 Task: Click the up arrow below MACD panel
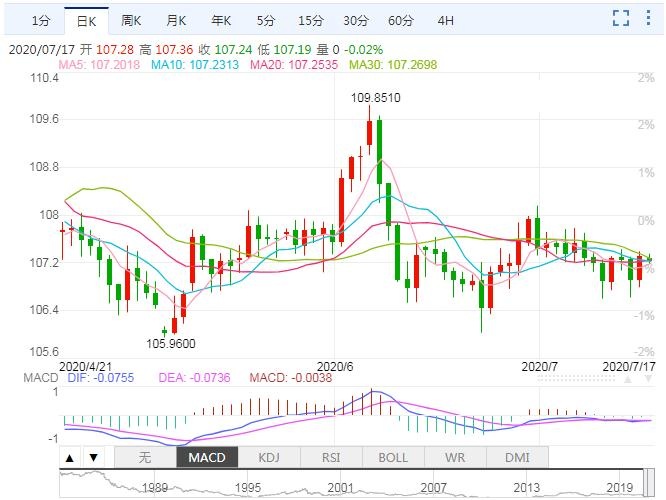click(x=70, y=458)
